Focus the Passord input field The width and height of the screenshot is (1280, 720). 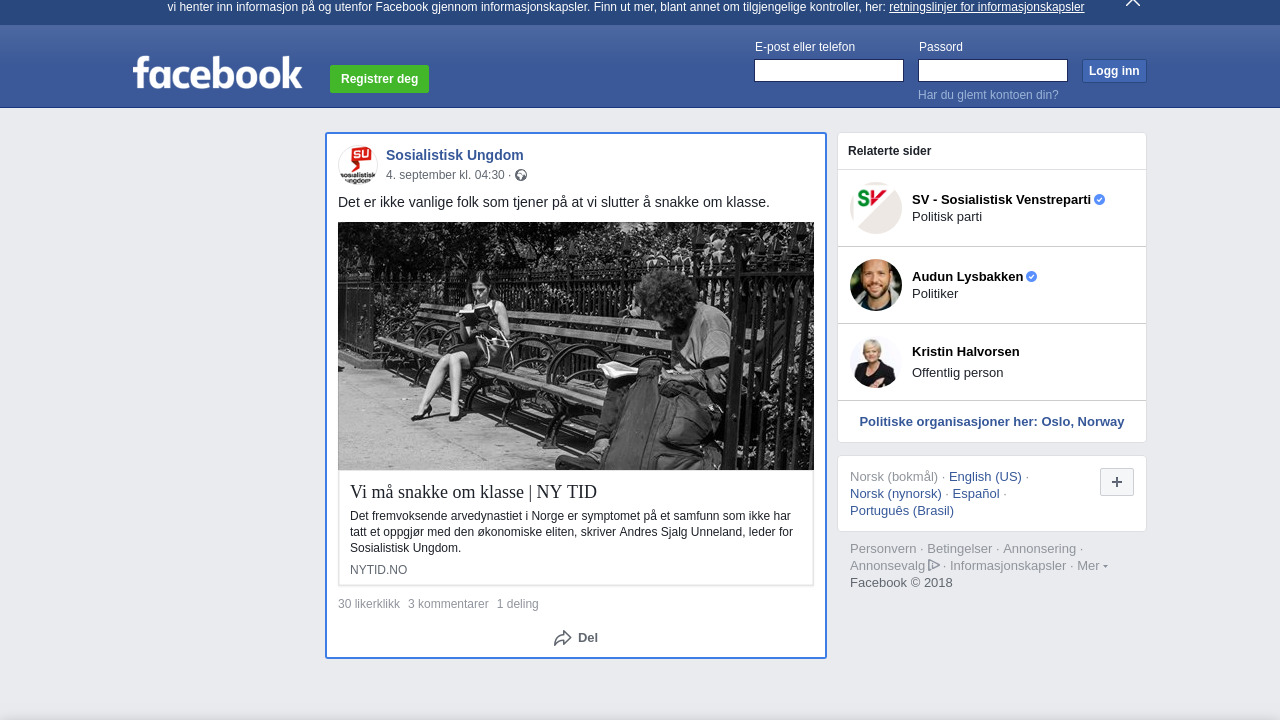[x=993, y=70]
